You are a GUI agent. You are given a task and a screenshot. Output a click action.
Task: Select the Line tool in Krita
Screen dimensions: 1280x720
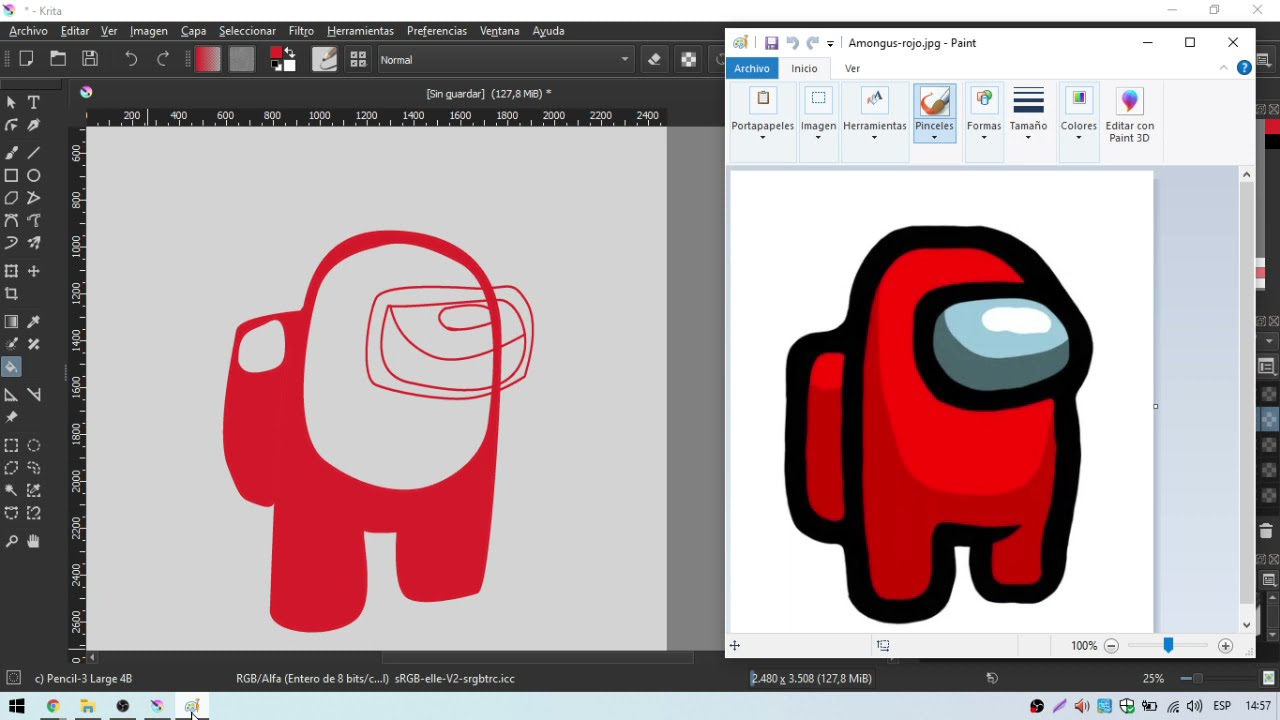34,152
